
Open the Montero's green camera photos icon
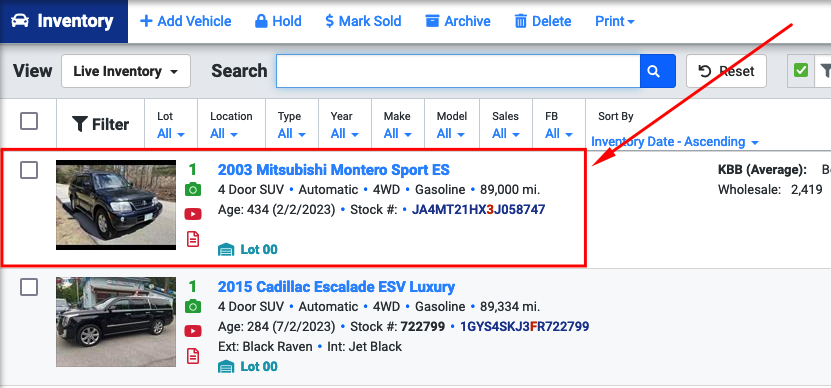[193, 189]
